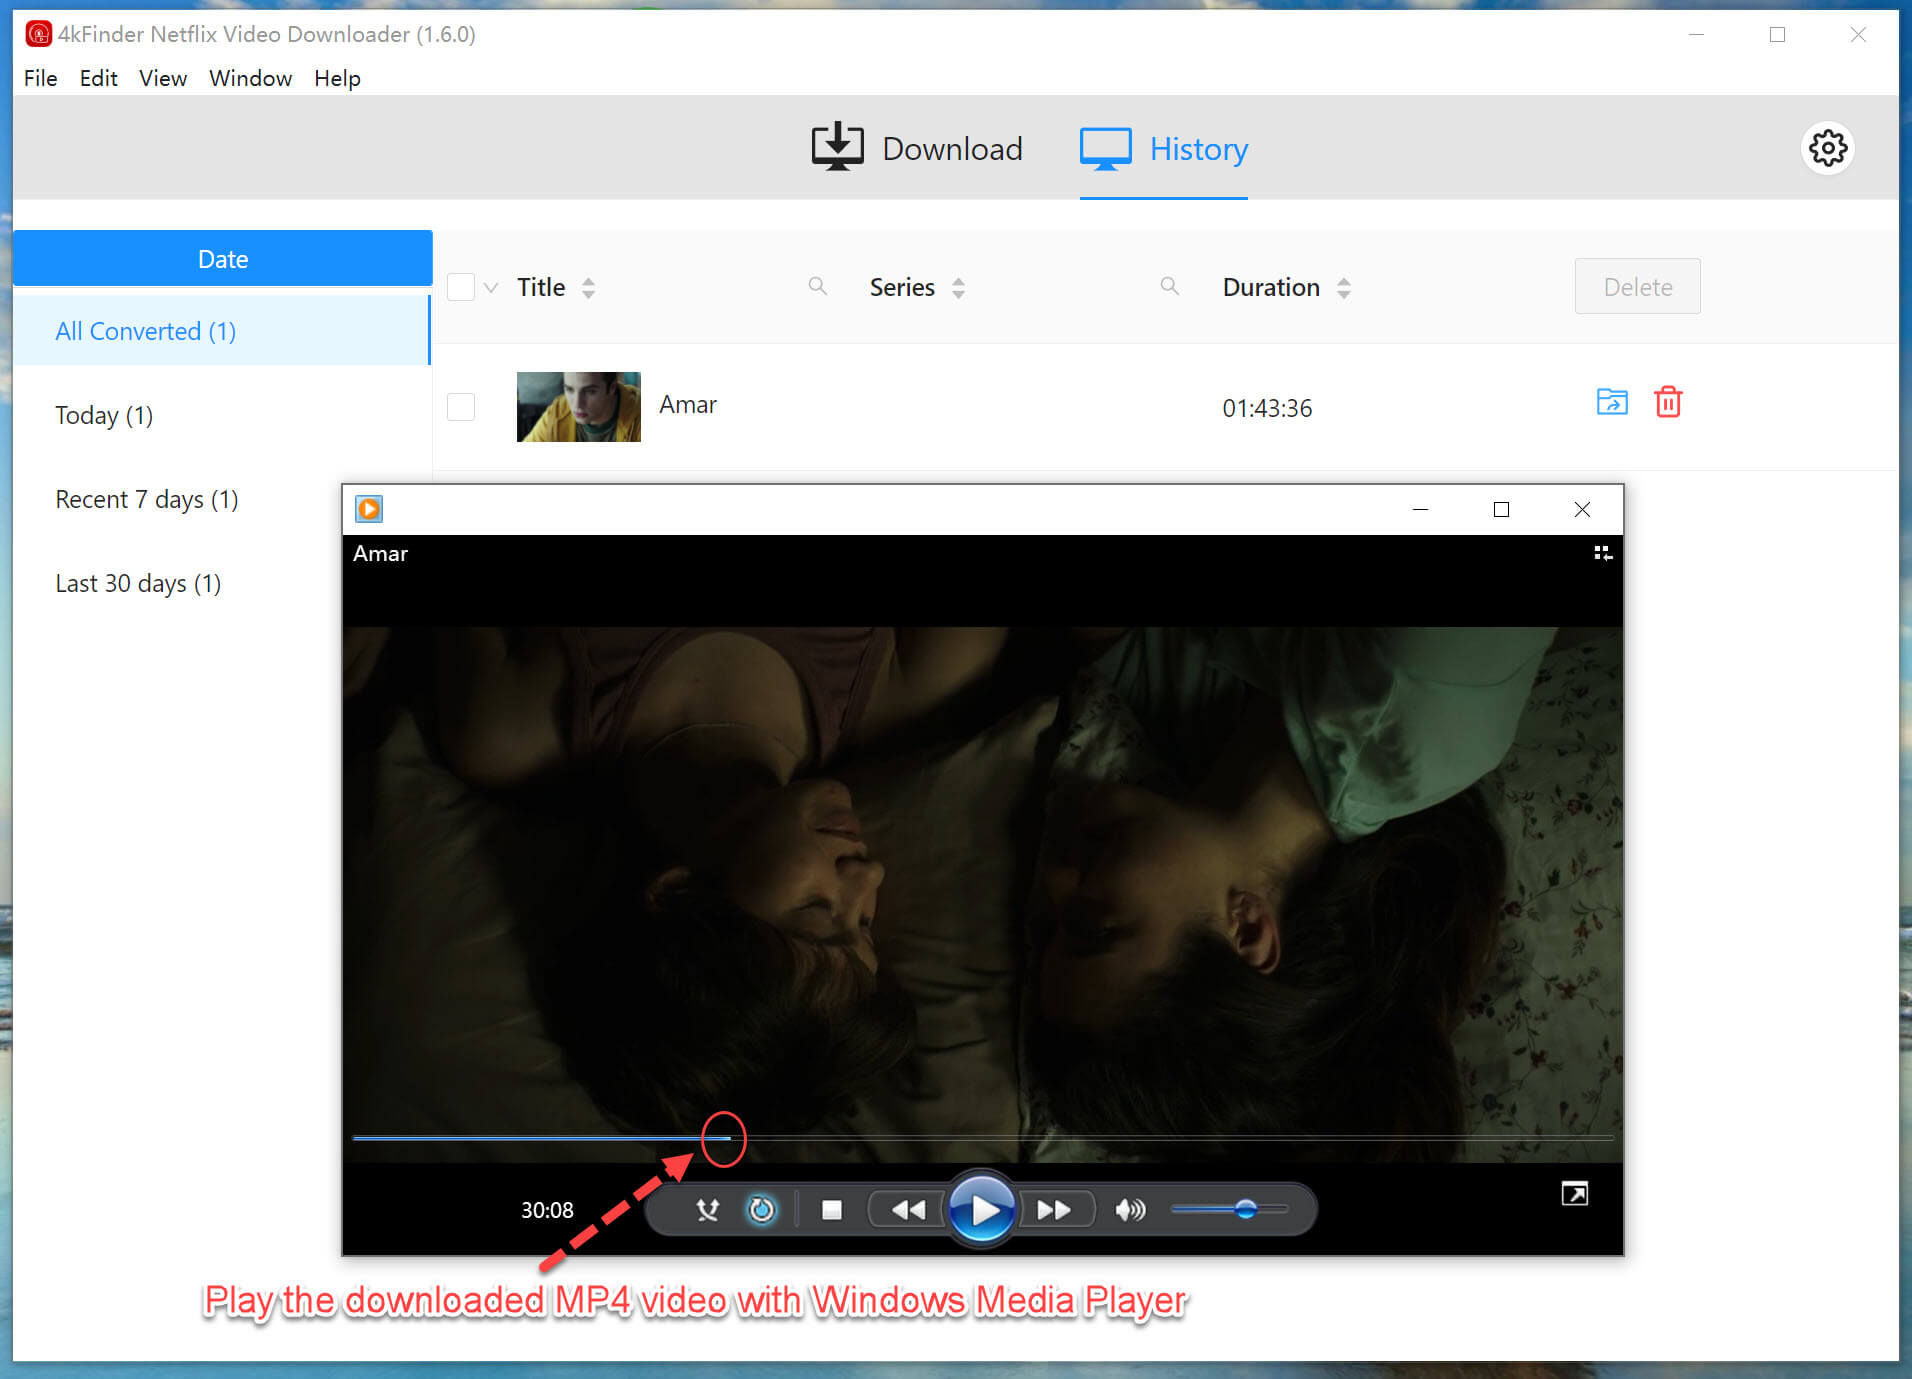The height and width of the screenshot is (1379, 1912).
Task: Open the File menu
Action: (x=40, y=78)
